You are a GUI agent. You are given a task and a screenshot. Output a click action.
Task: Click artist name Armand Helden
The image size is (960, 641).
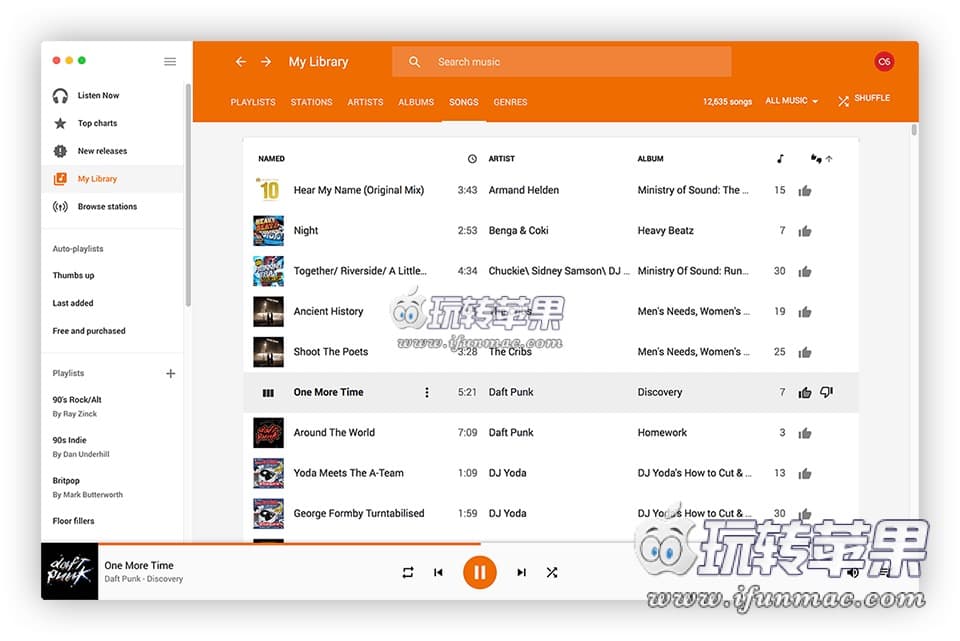(523, 190)
